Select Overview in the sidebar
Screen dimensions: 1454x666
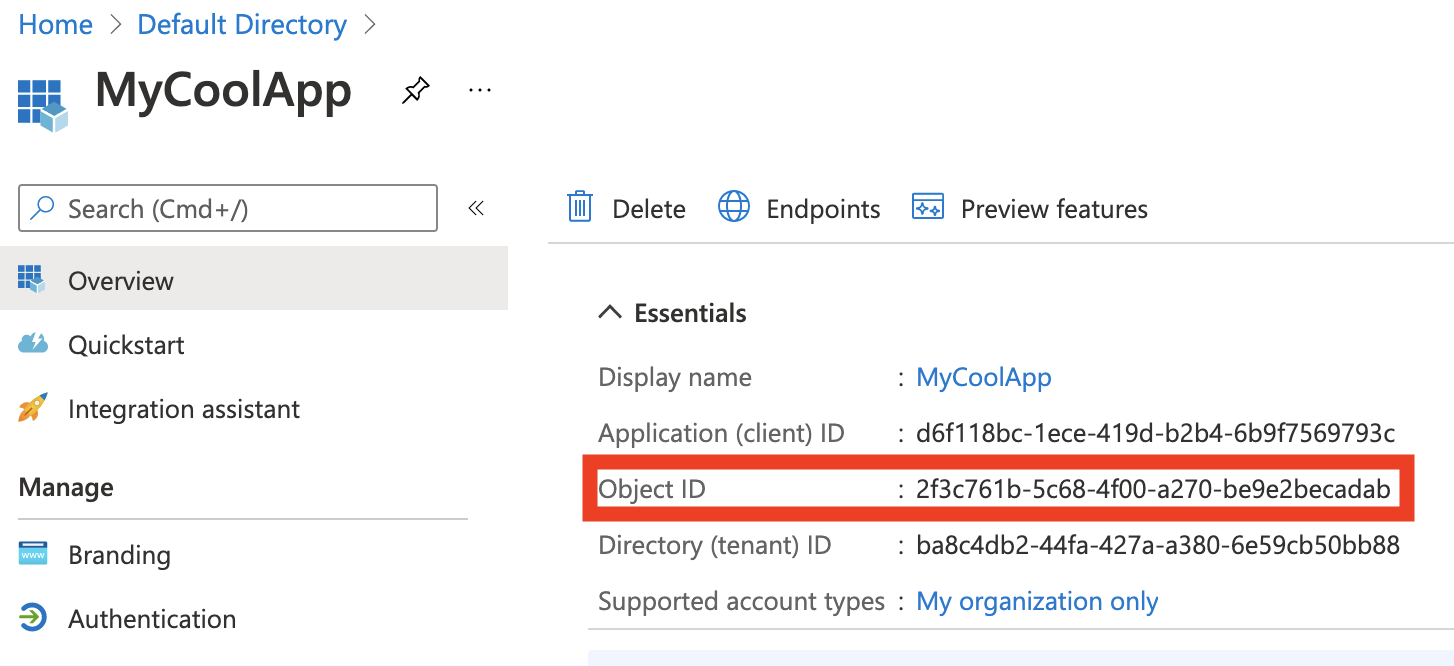click(119, 280)
